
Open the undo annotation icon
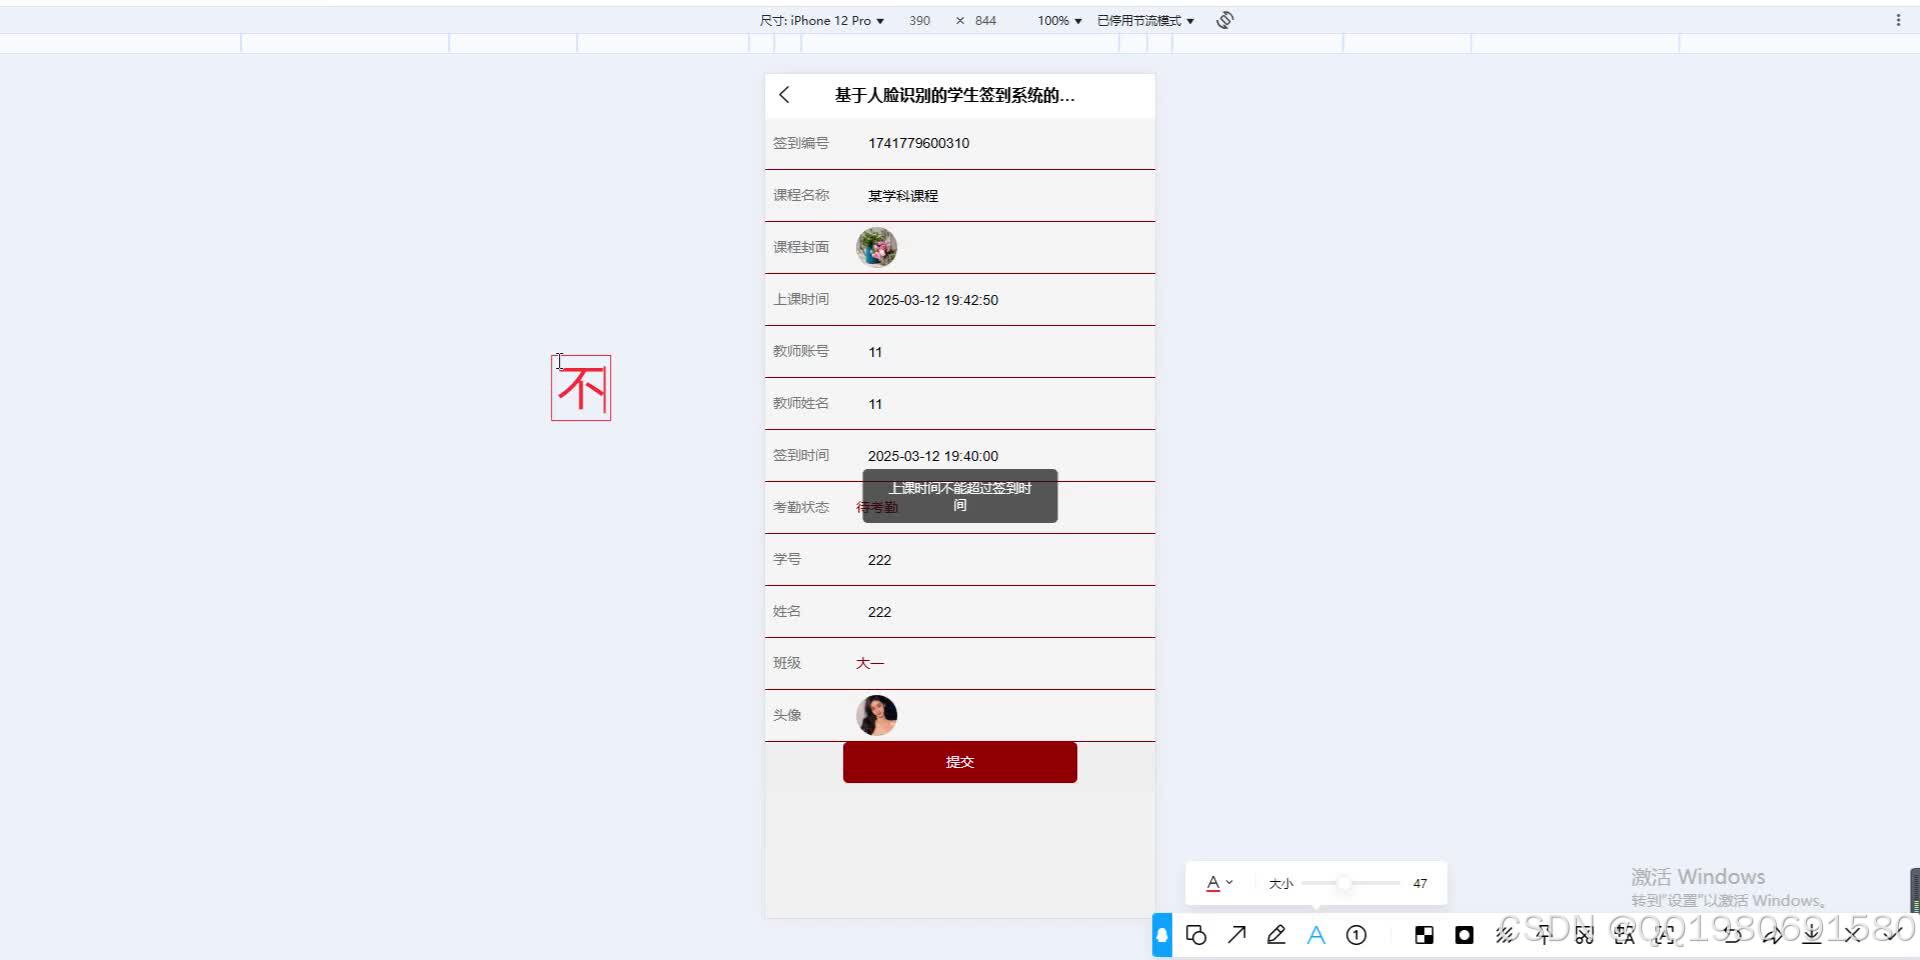click(x=1733, y=935)
